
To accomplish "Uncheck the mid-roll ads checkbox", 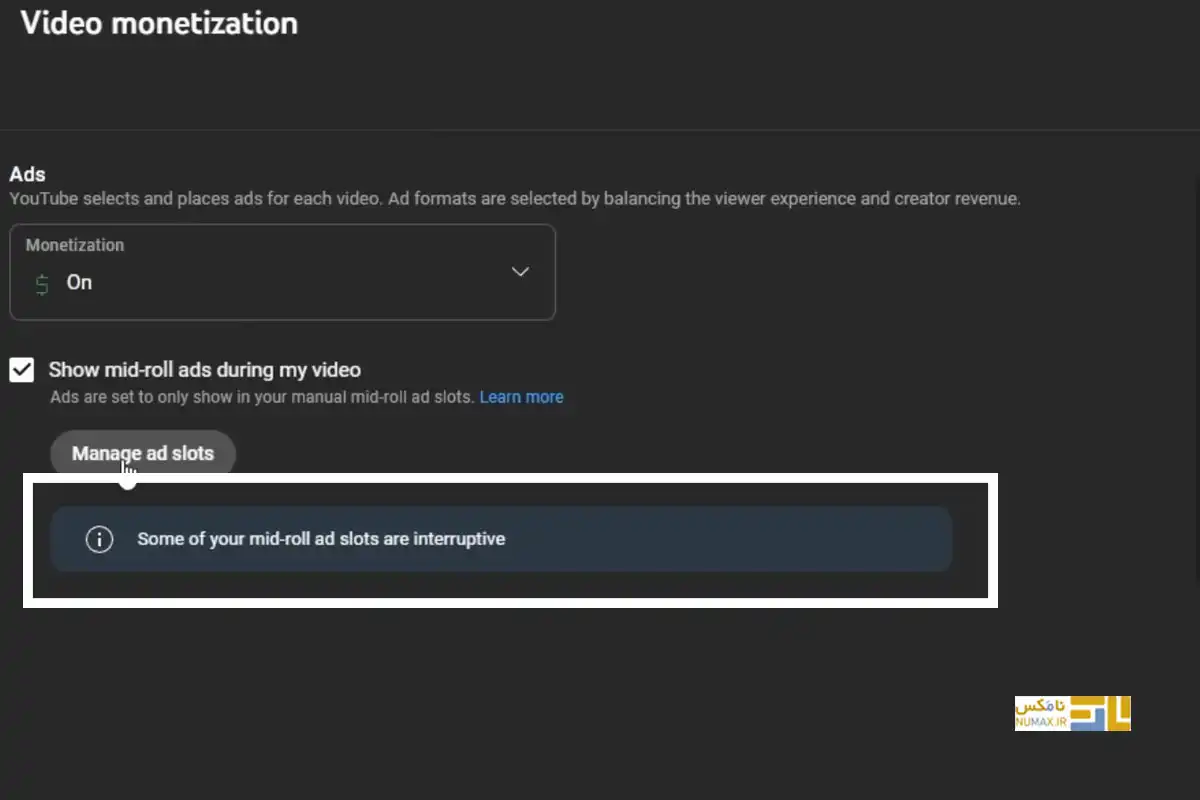I will [22, 370].
